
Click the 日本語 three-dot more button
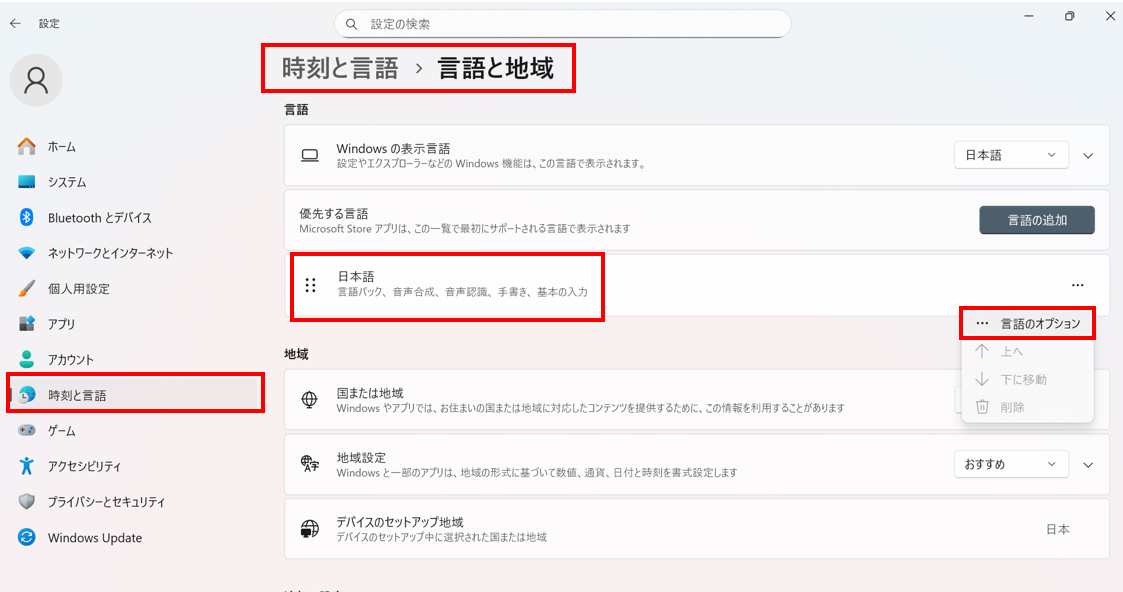[x=1077, y=285]
